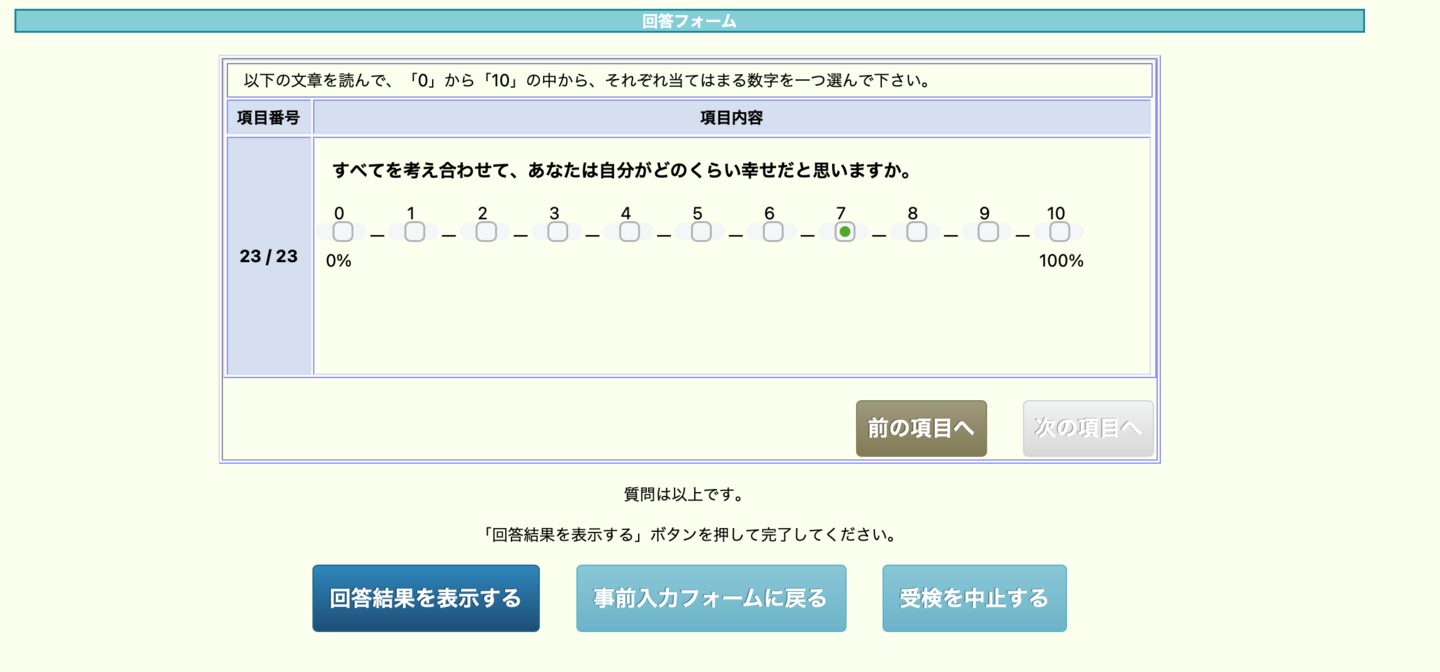Click the selected rating 7 radio
Image resolution: width=1440 pixels, height=672 pixels.
tap(845, 232)
